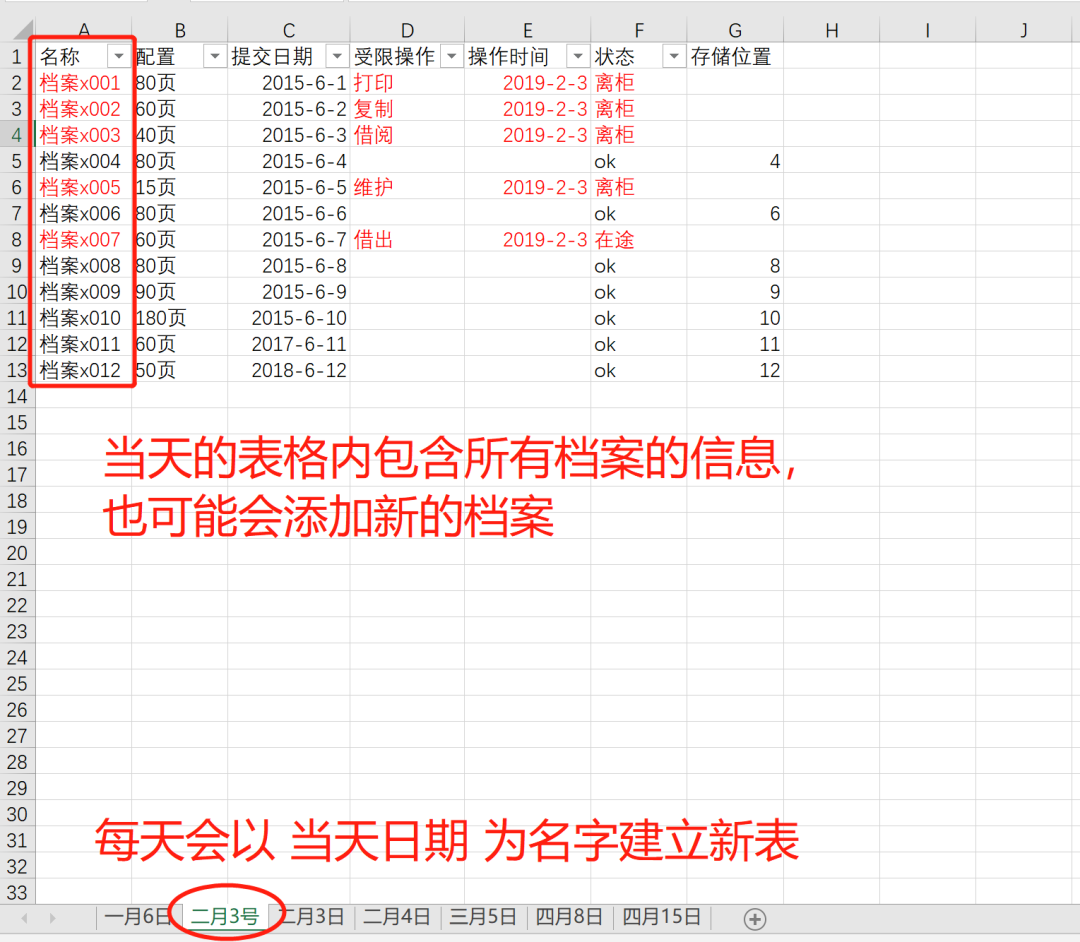Select cell containing 档案x010

point(83,318)
